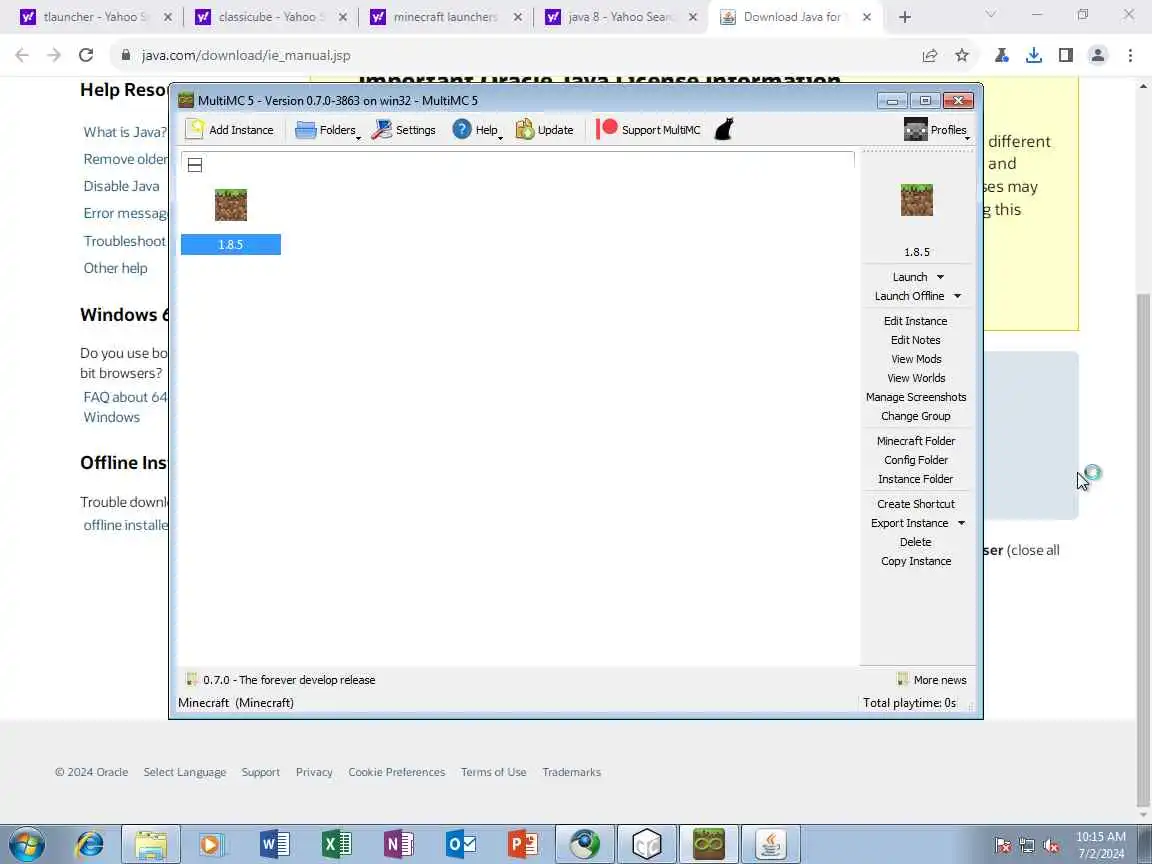Reload the Java download page
This screenshot has height=864, width=1152.
[86, 55]
